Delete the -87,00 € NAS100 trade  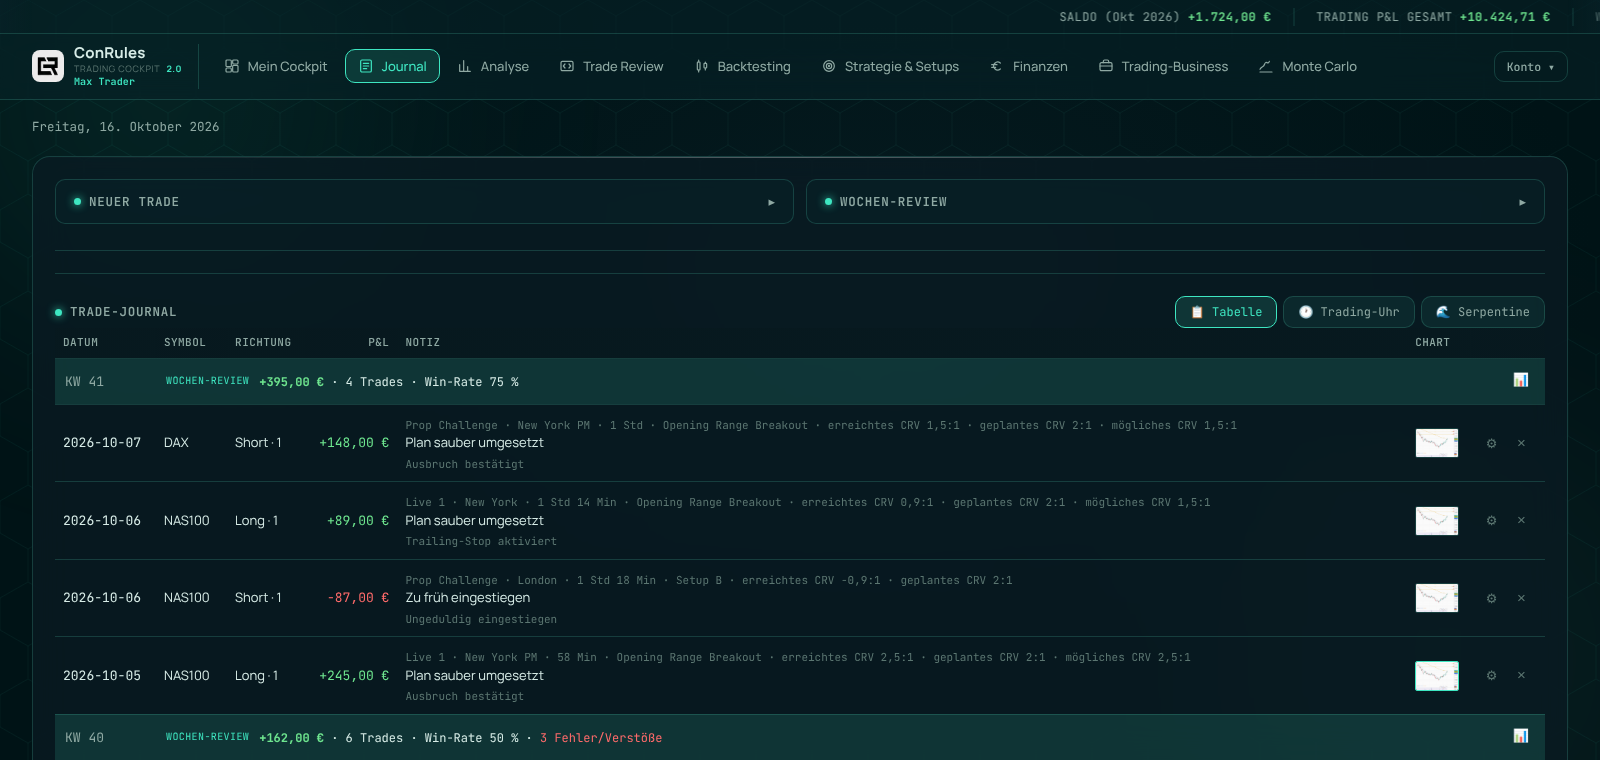1521,598
